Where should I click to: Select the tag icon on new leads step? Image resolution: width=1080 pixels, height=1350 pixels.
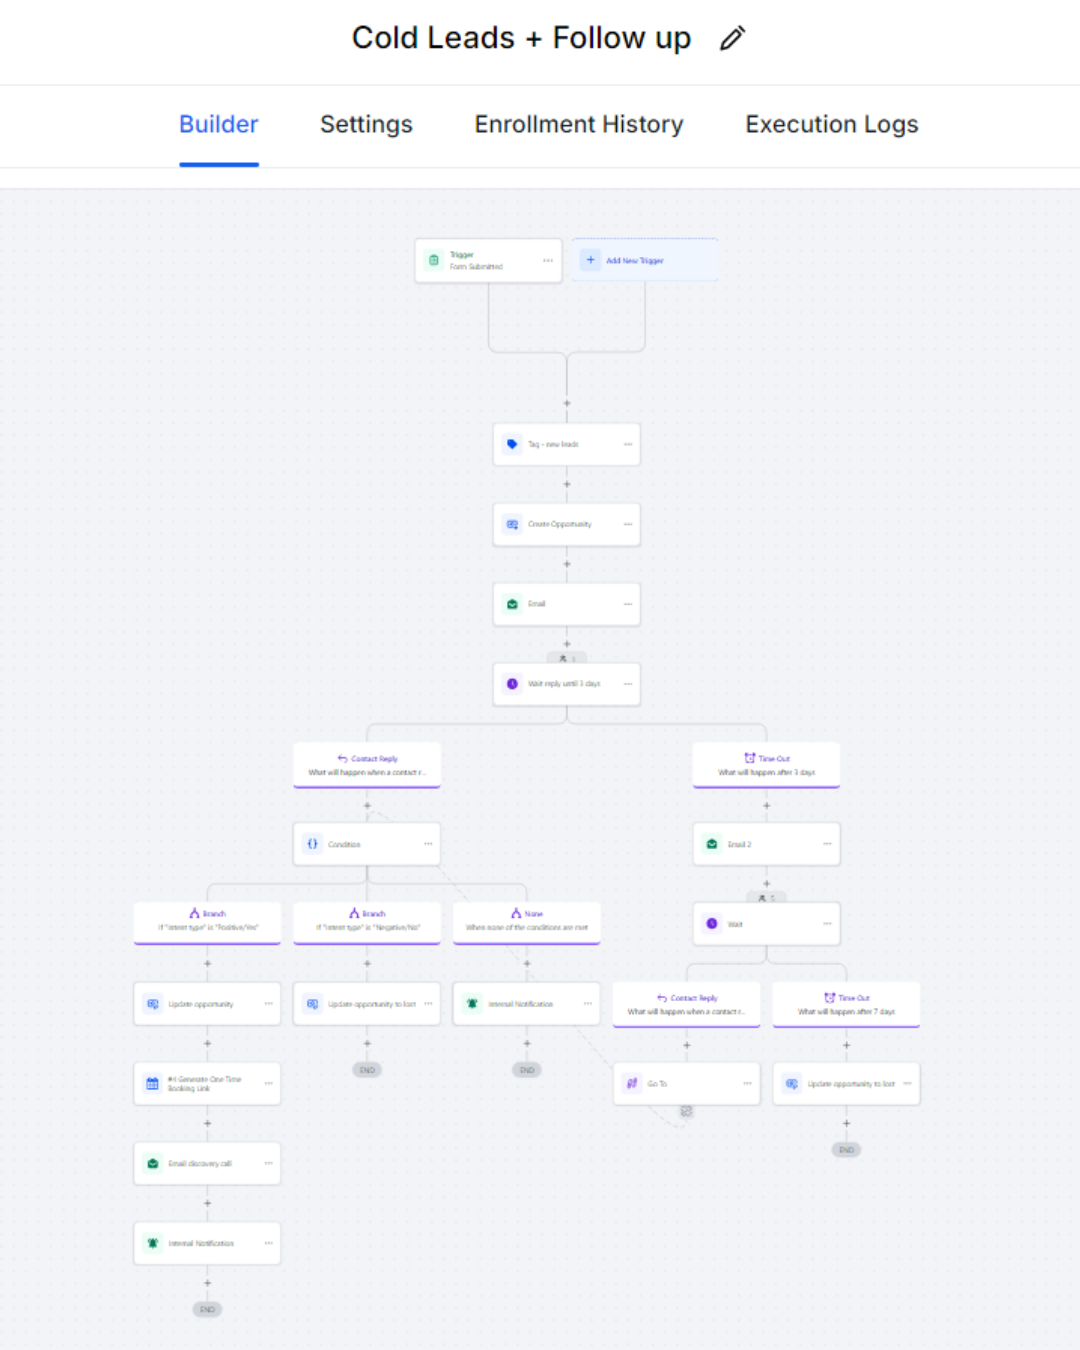512,444
